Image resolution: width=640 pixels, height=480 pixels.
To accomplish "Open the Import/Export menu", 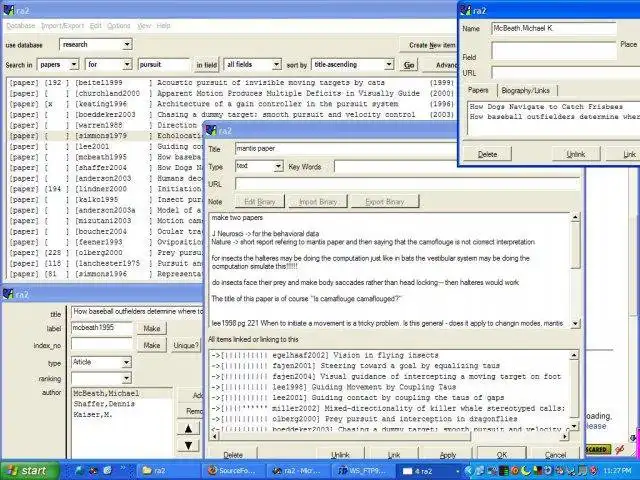I will 62,26.
